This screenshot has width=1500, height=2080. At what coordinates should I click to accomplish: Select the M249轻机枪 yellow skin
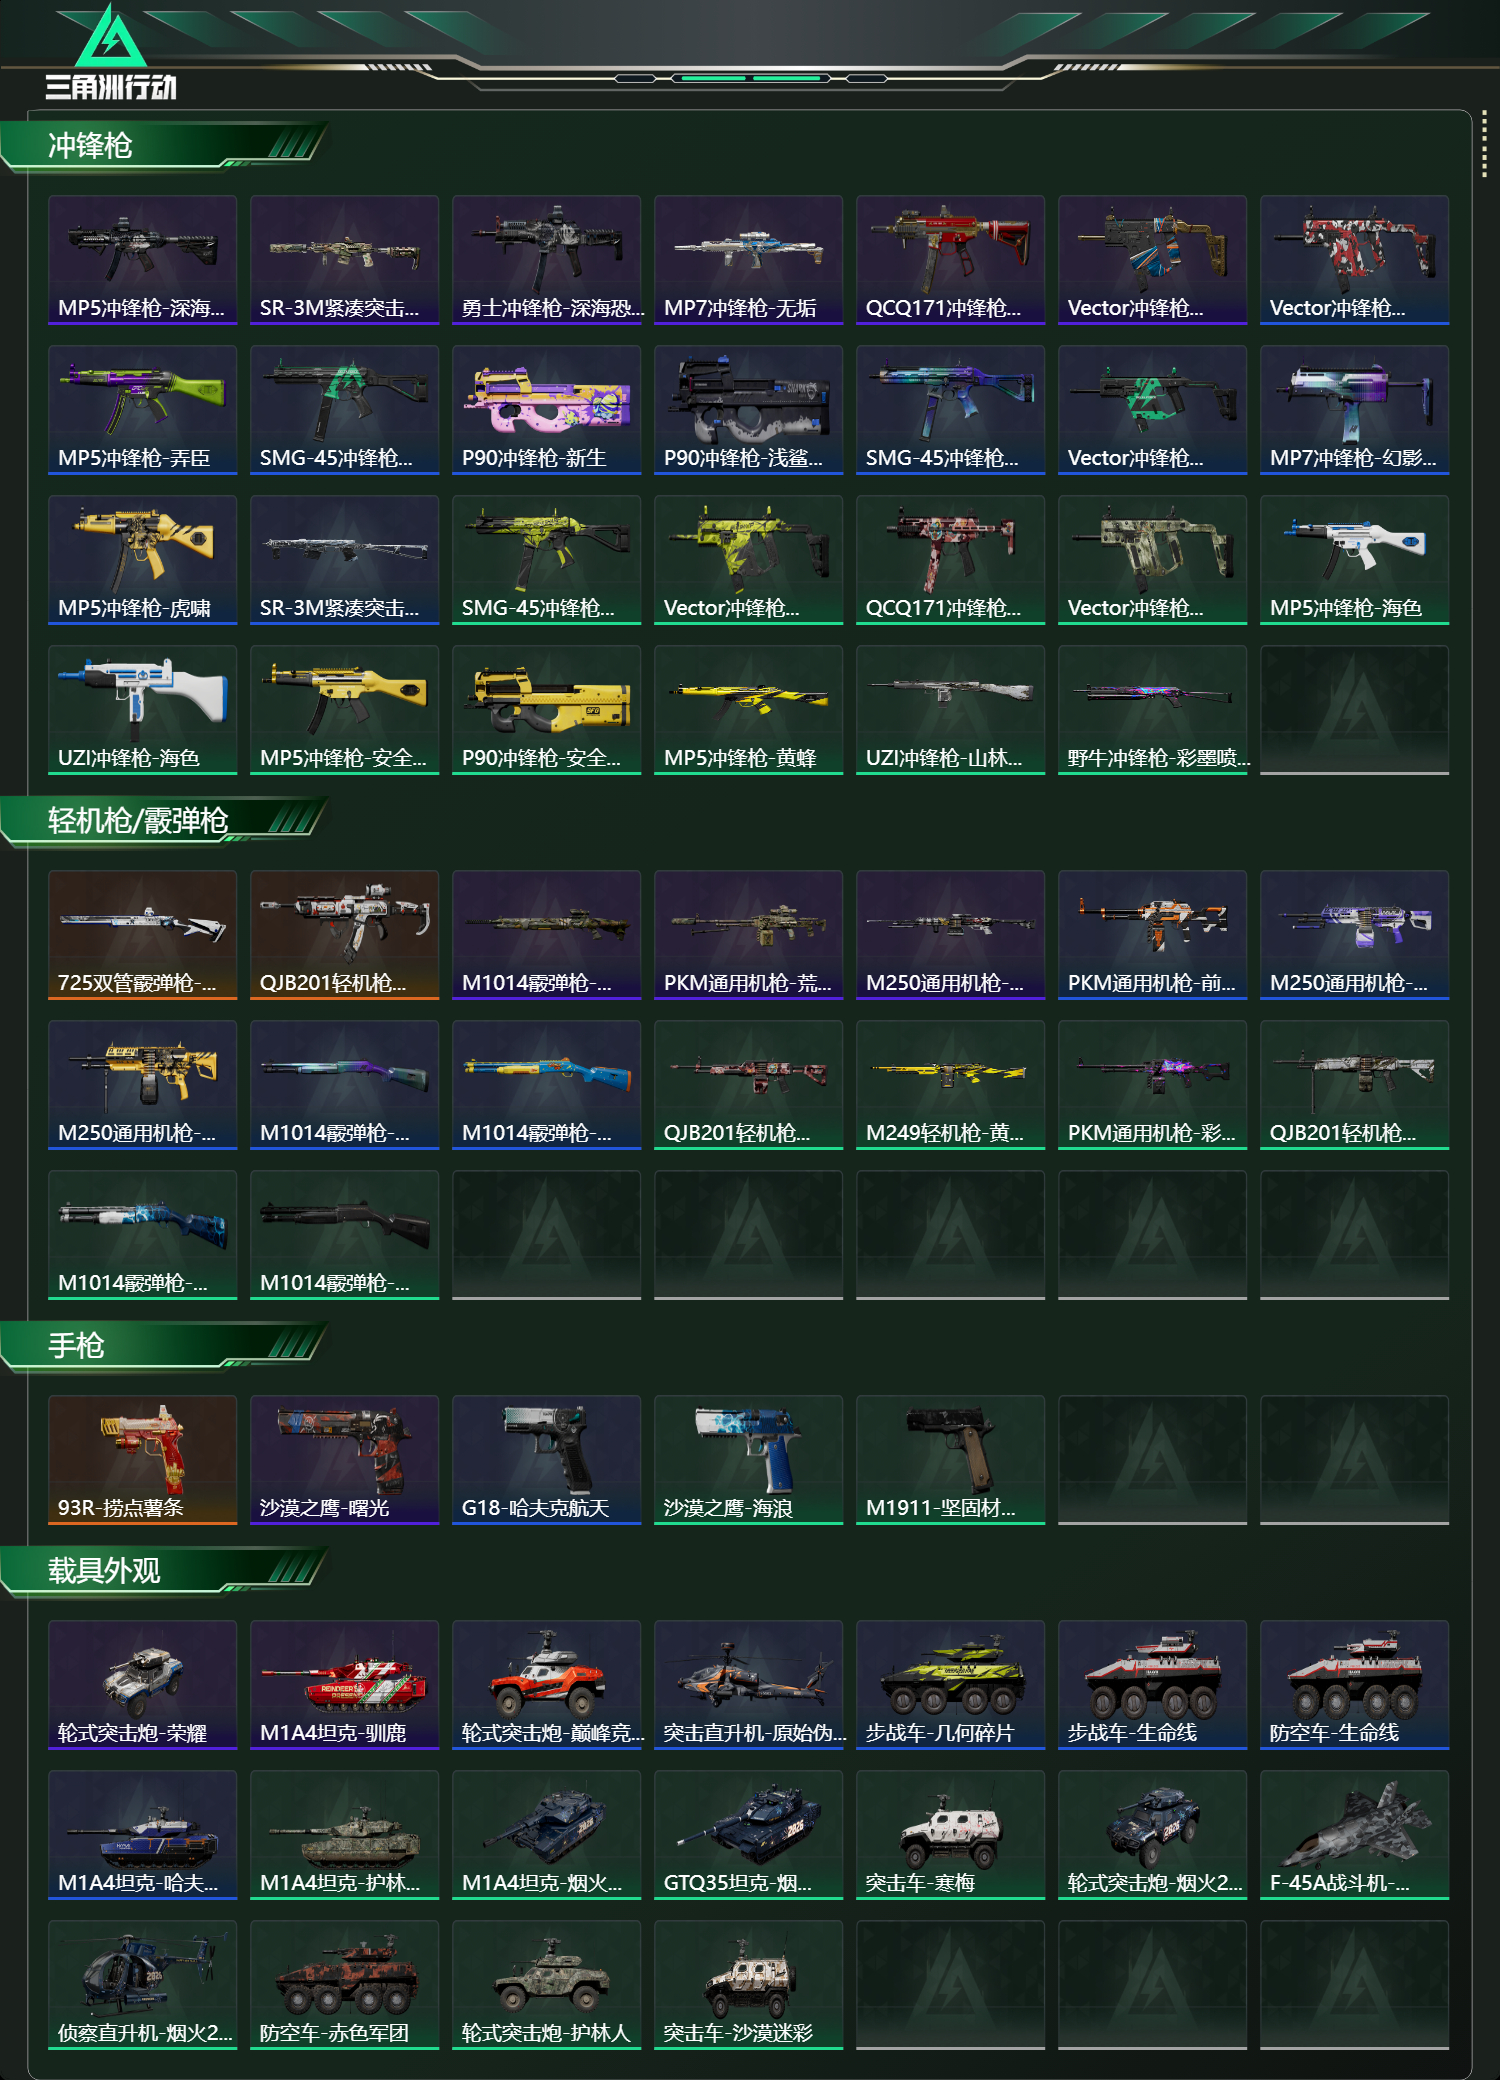tap(950, 1085)
